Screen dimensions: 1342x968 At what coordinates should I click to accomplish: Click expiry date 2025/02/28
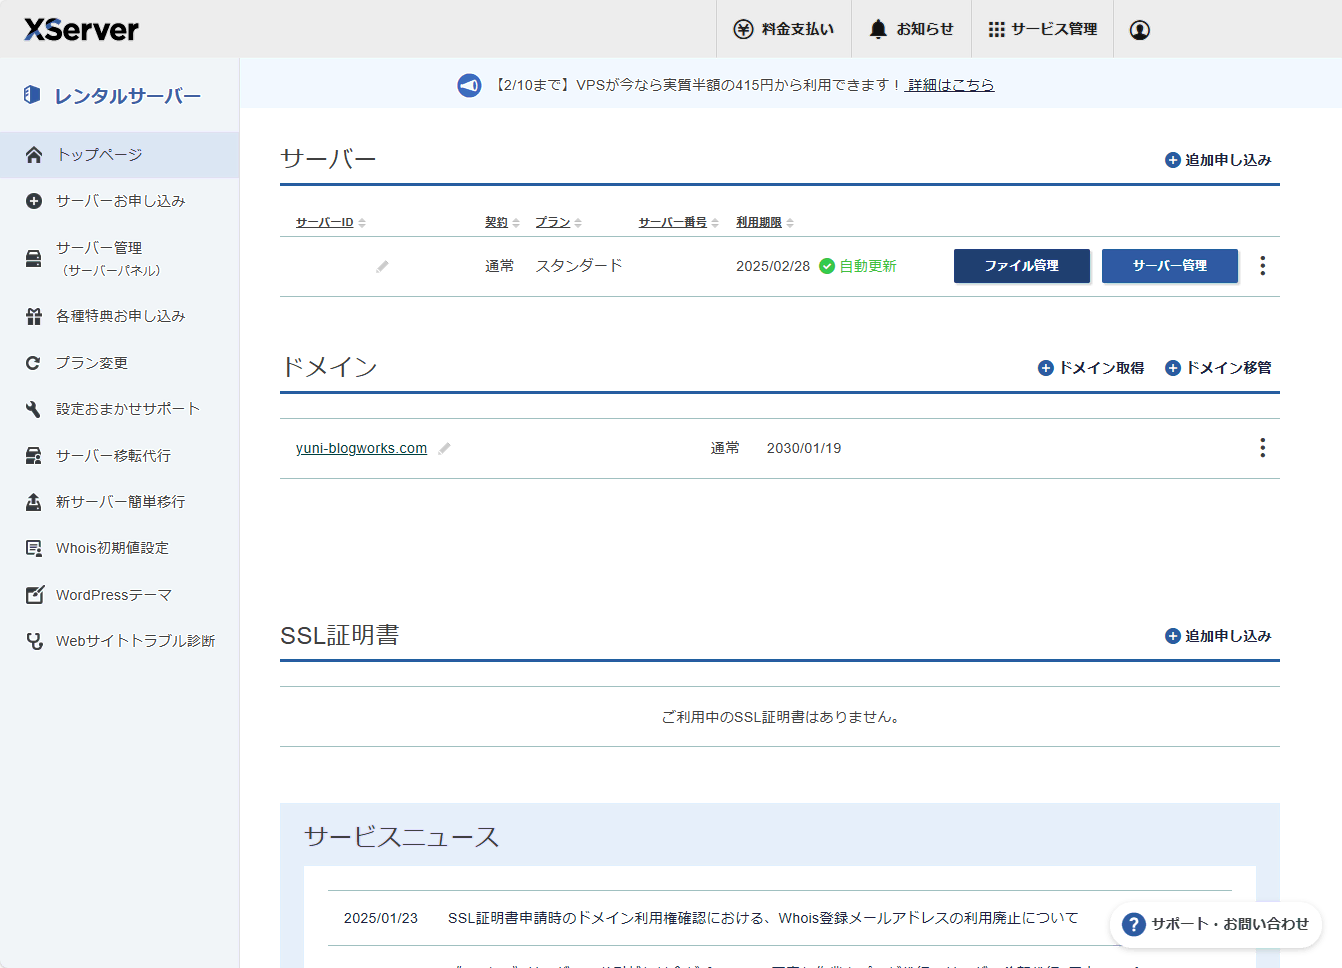tap(773, 266)
